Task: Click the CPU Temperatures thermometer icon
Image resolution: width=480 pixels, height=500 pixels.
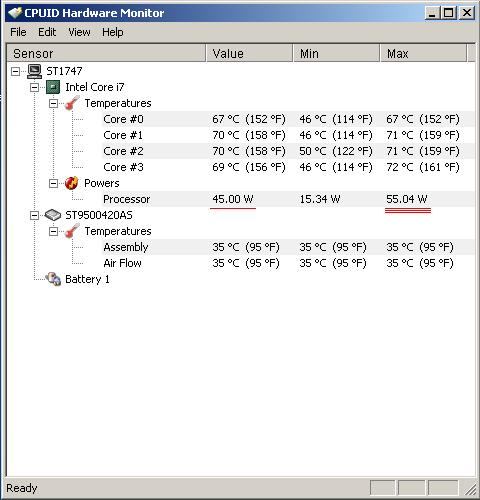Action: 72,103
